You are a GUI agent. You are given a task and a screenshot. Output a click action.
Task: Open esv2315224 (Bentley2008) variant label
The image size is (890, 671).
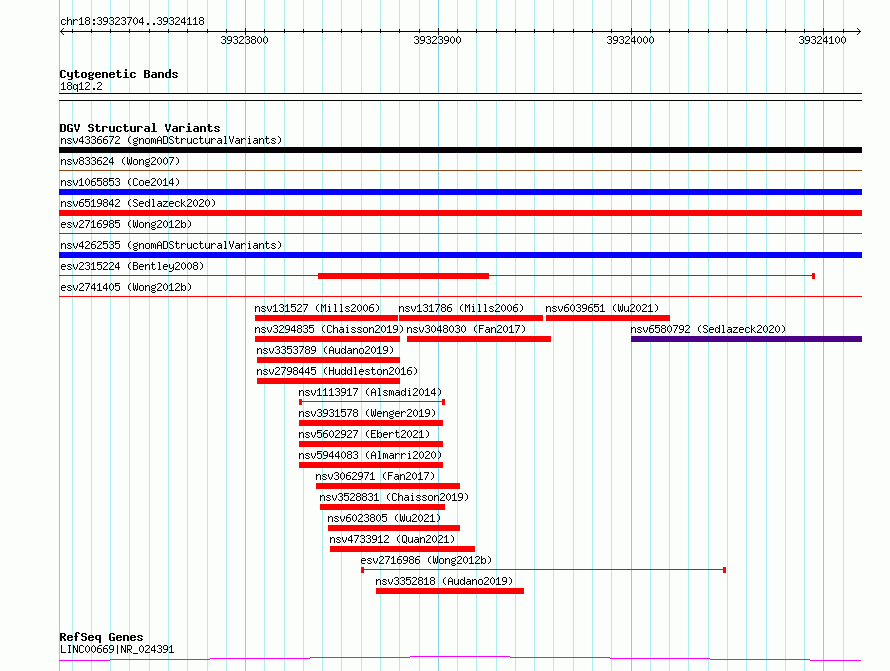pyautogui.click(x=132, y=266)
